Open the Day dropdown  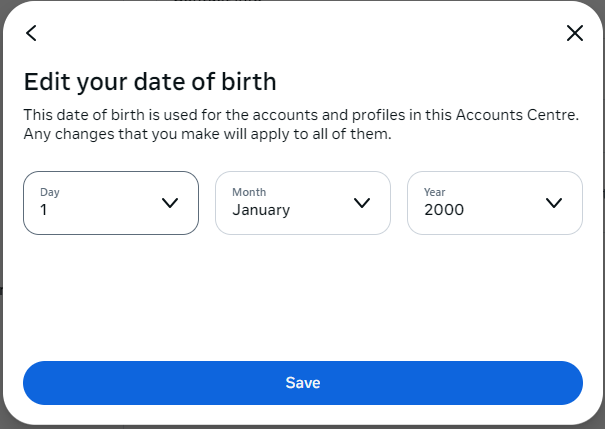(x=110, y=203)
